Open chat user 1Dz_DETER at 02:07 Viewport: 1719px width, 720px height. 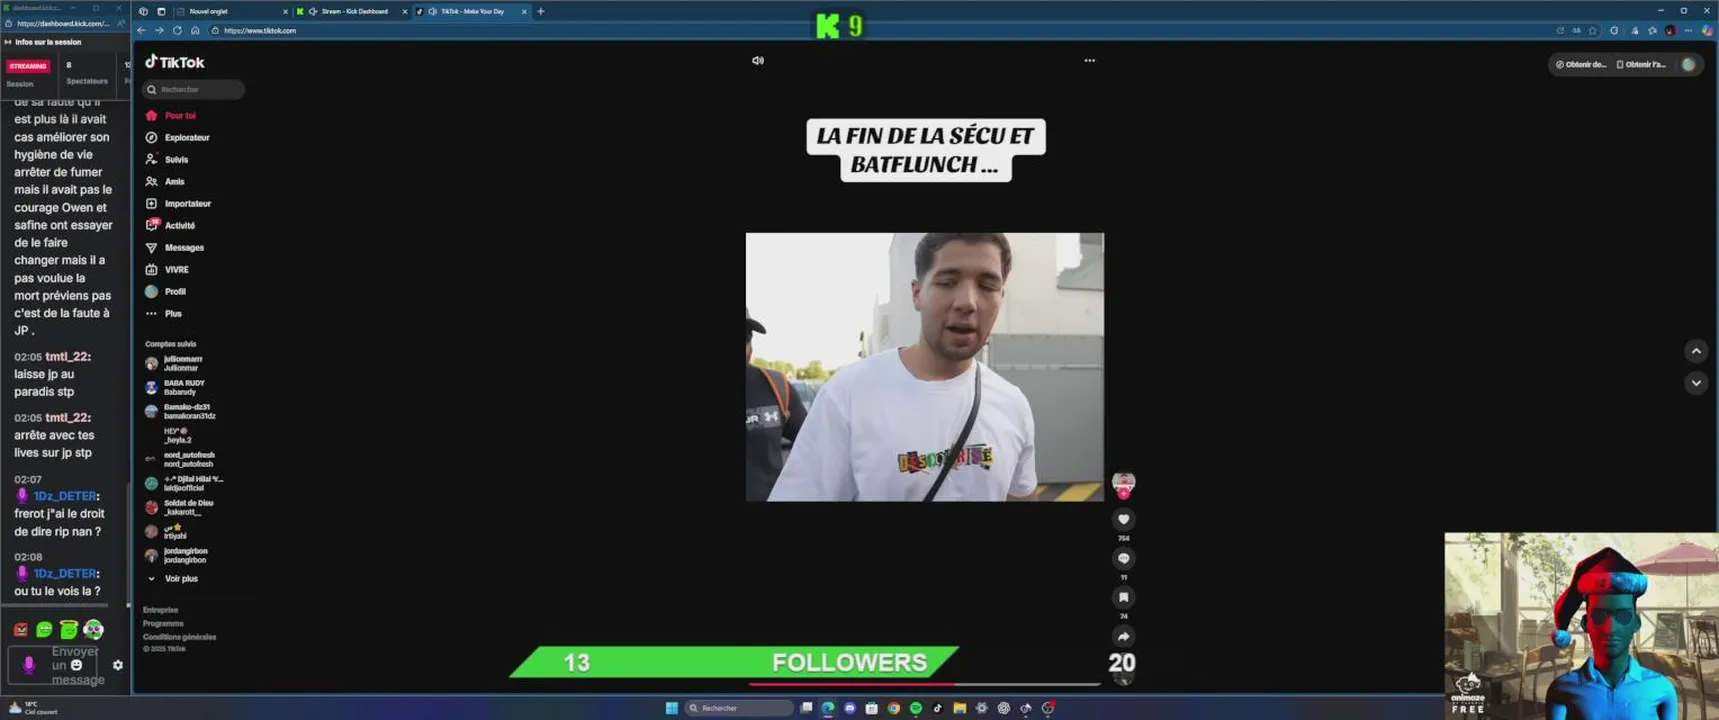pos(65,496)
